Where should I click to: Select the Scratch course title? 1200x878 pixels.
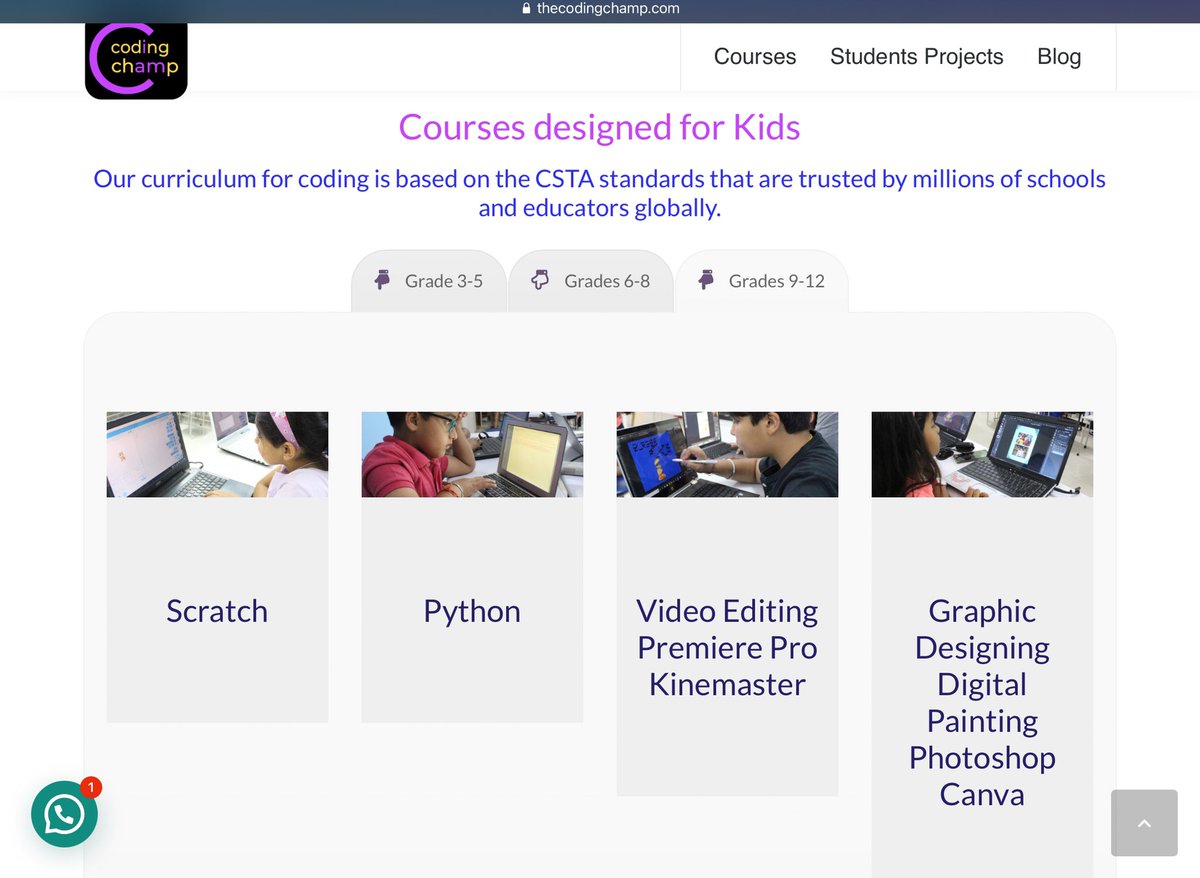217,611
